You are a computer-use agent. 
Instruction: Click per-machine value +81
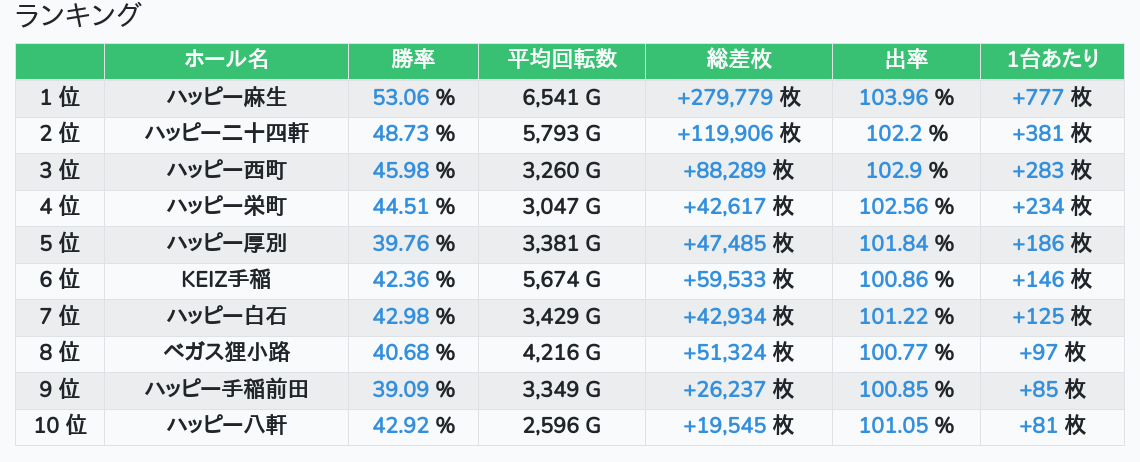click(x=1038, y=426)
